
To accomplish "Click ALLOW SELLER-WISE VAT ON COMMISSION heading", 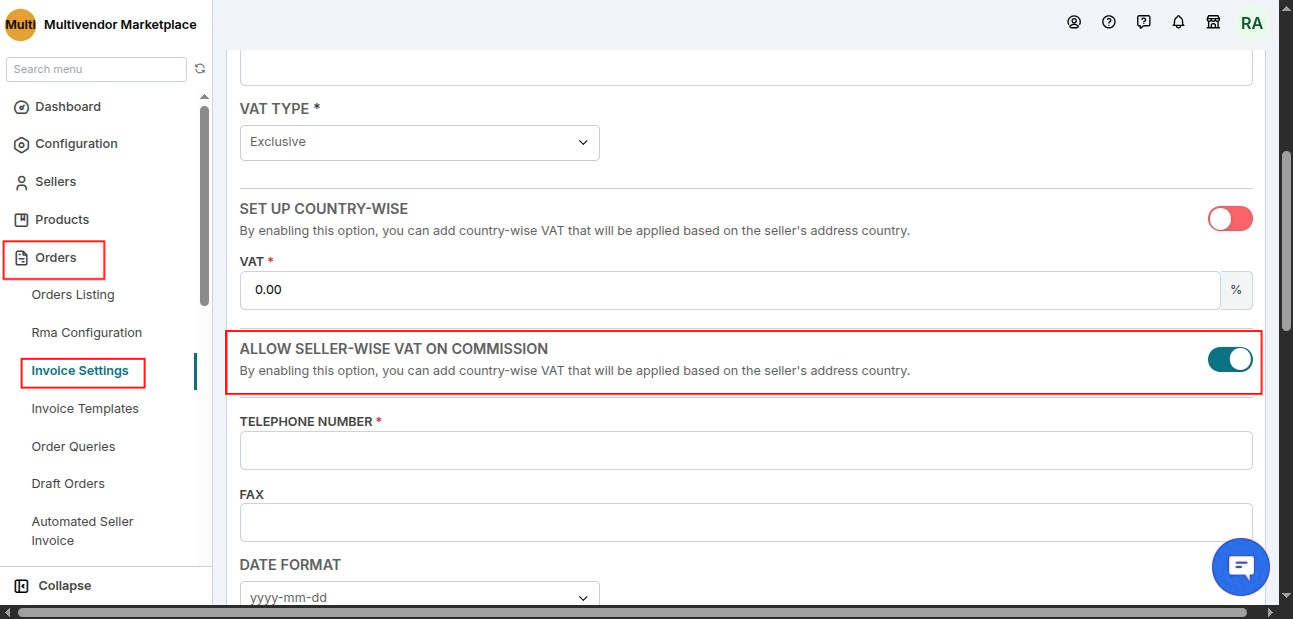I will 394,349.
